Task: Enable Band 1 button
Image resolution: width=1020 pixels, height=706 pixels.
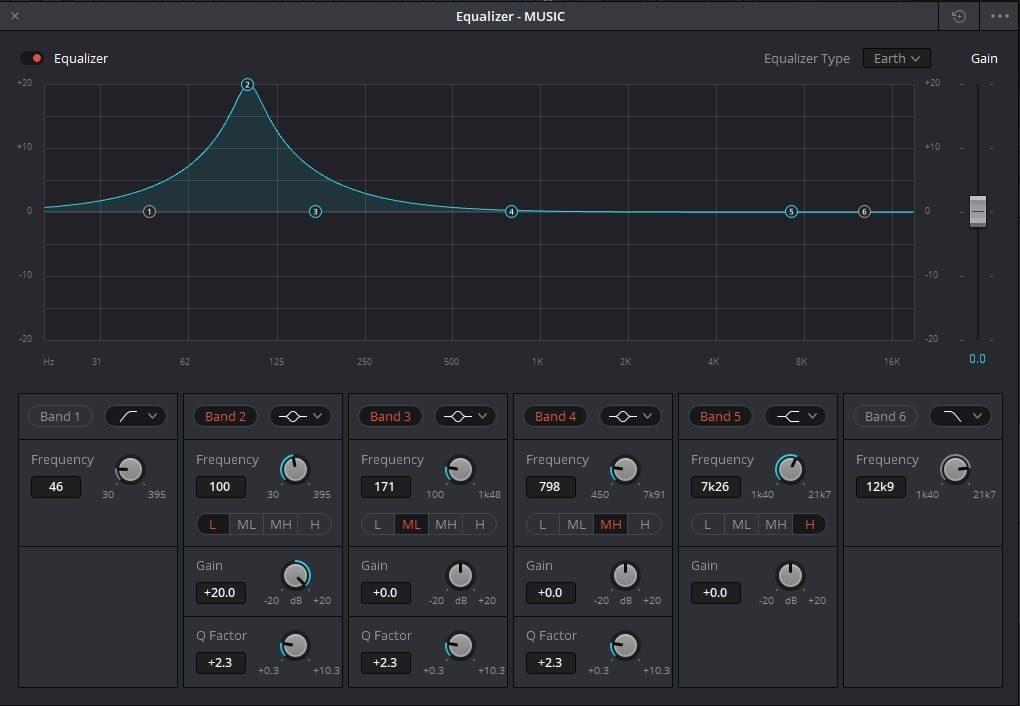Action: pos(60,416)
